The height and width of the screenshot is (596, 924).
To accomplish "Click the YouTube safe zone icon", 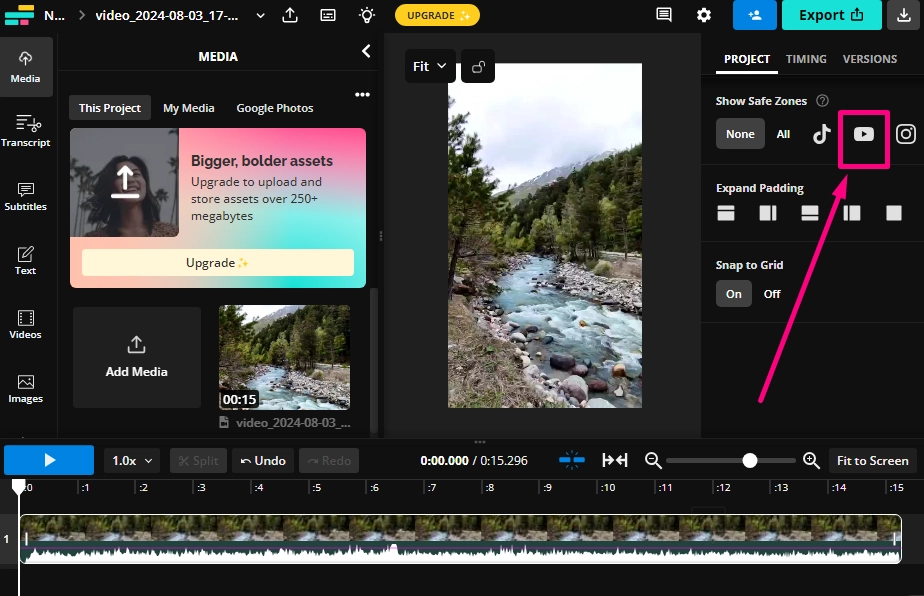I will coord(864,134).
